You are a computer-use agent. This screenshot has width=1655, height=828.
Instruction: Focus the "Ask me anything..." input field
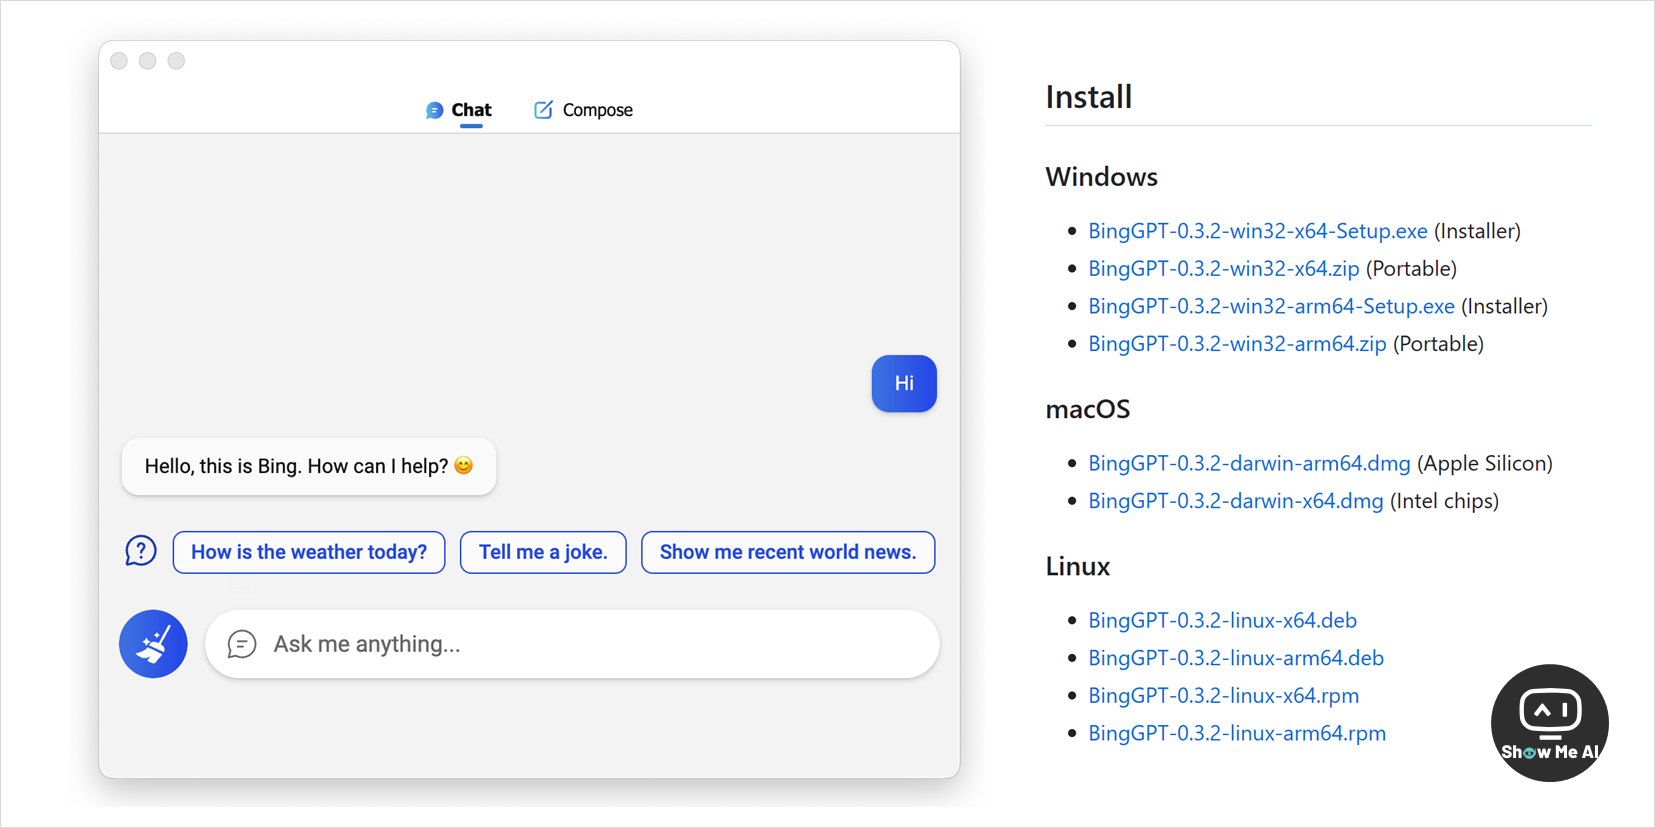pyautogui.click(x=590, y=644)
